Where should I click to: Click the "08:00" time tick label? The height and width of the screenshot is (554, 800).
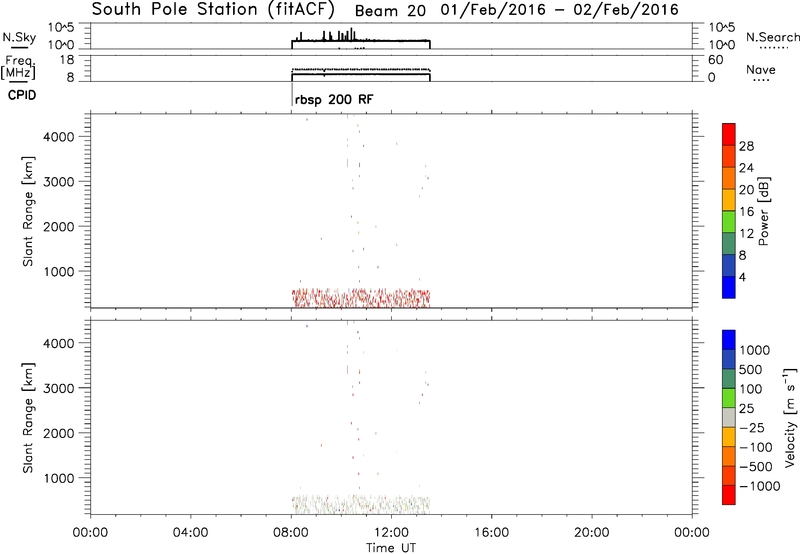point(291,533)
